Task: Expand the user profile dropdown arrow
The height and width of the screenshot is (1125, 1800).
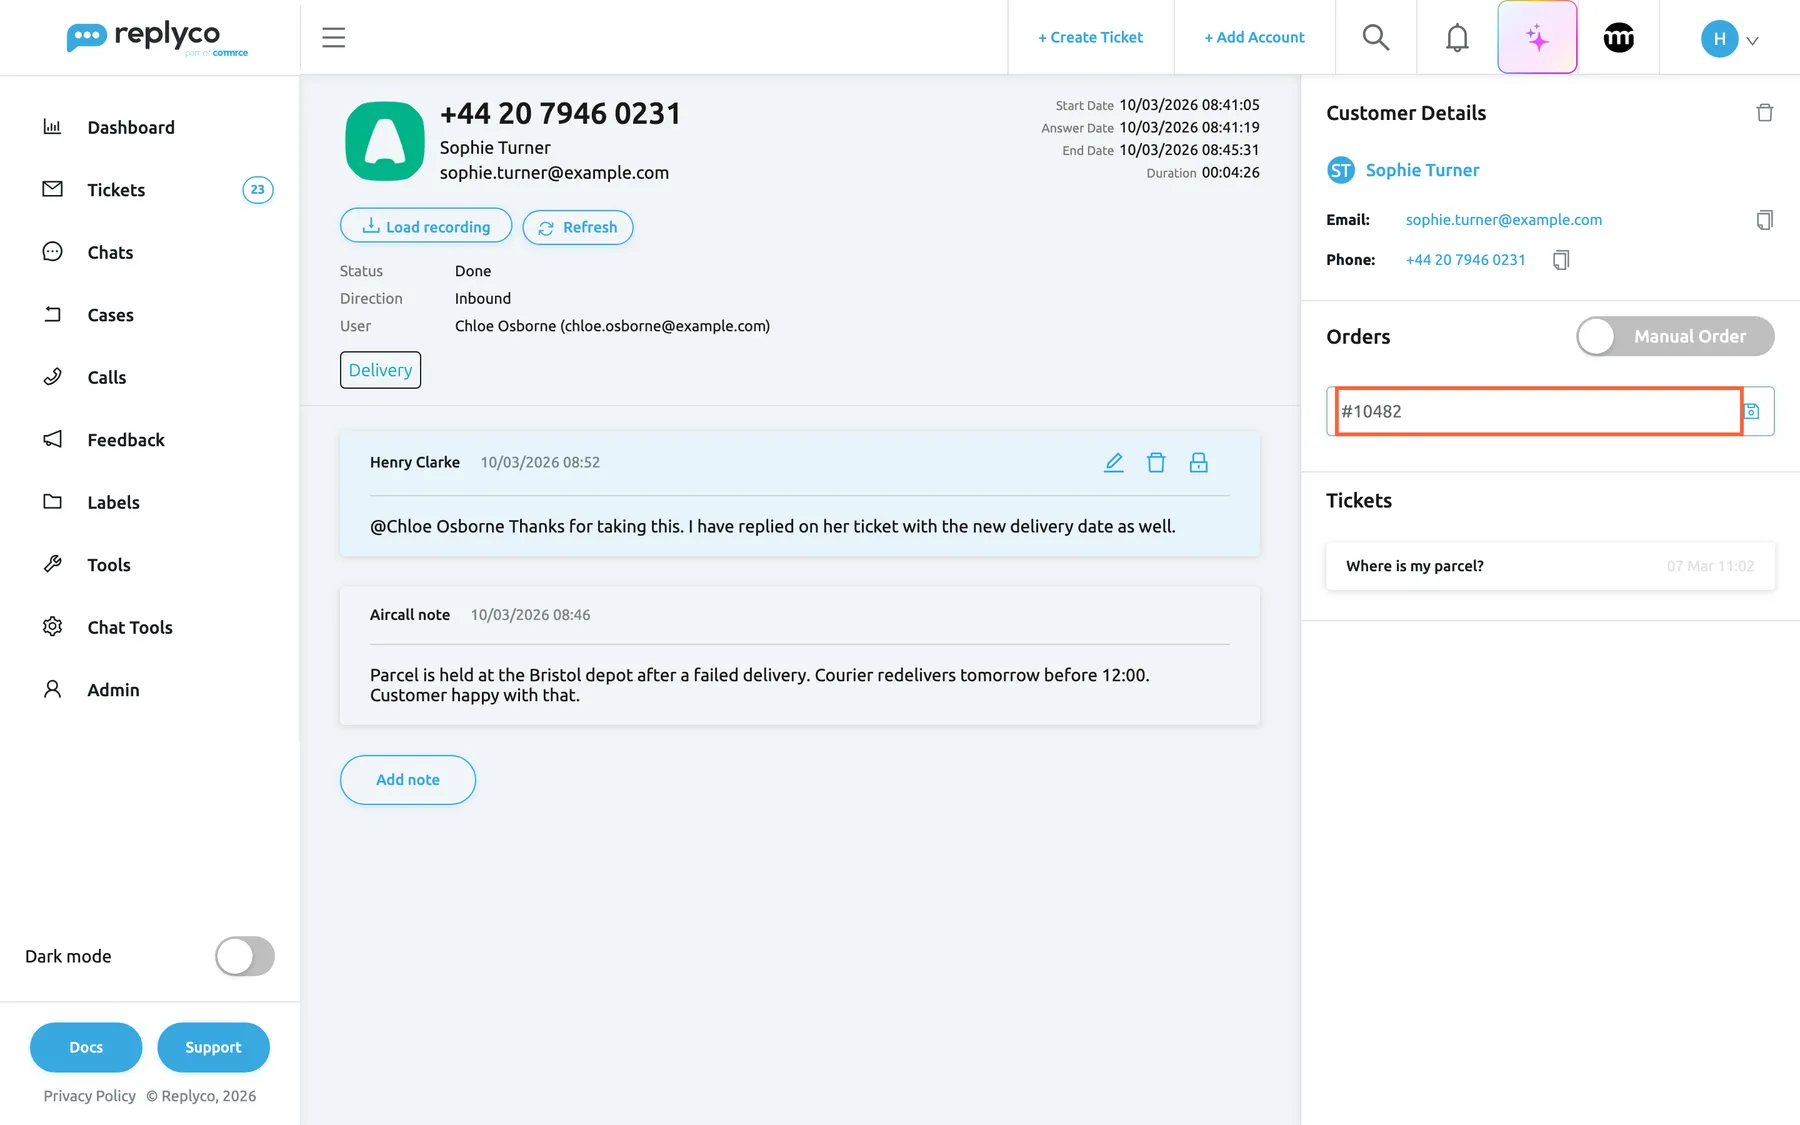Action: click(1752, 40)
